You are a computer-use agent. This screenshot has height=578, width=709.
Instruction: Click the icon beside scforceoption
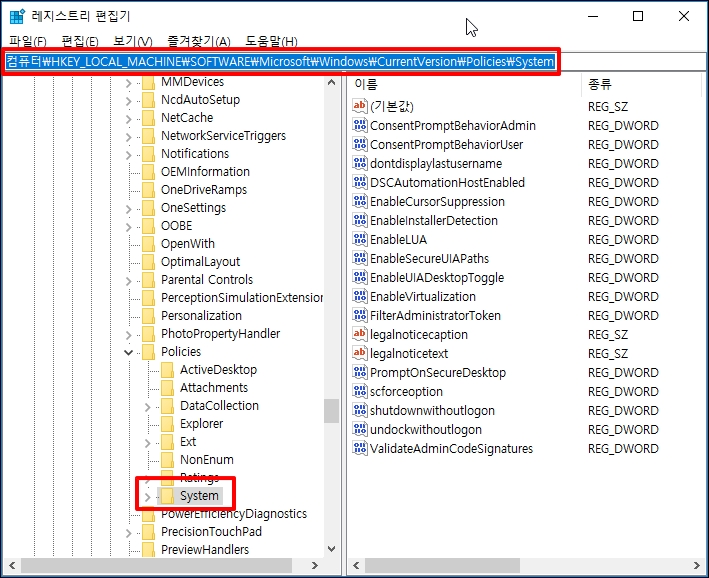[x=360, y=391]
